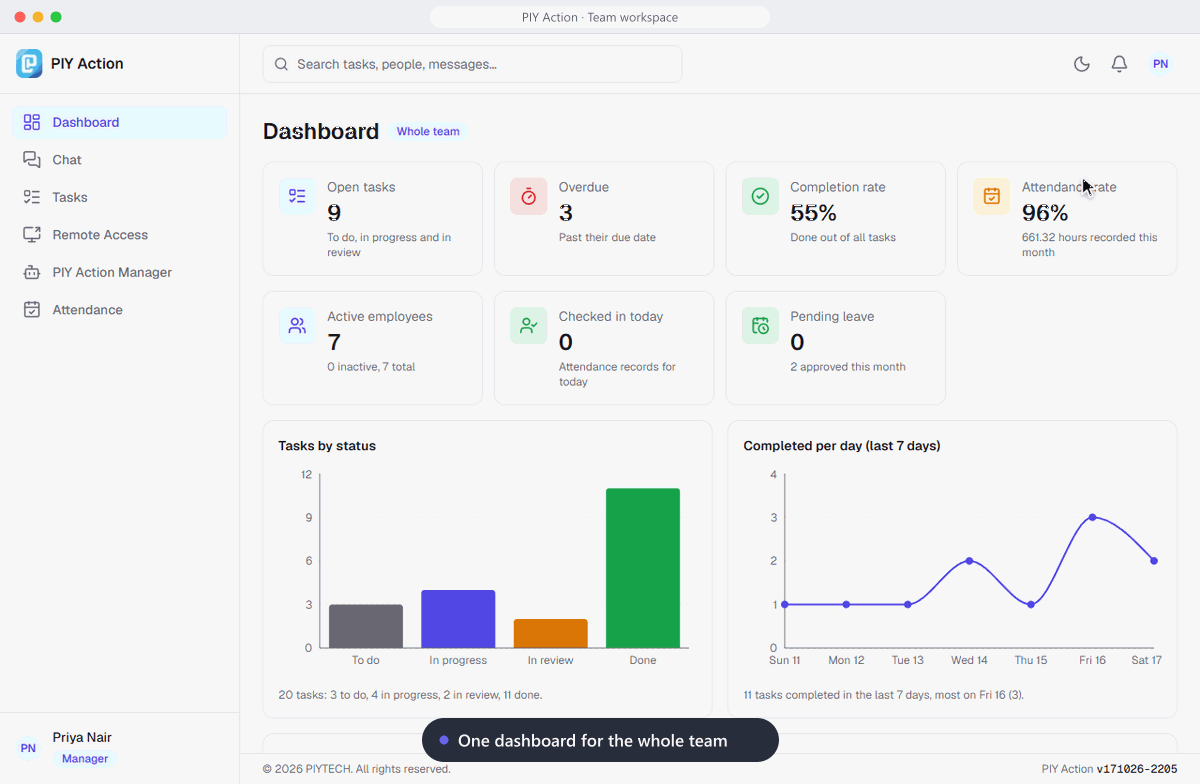Click the gray To do bar
Viewport: 1200px width, 784px height.
click(x=366, y=626)
